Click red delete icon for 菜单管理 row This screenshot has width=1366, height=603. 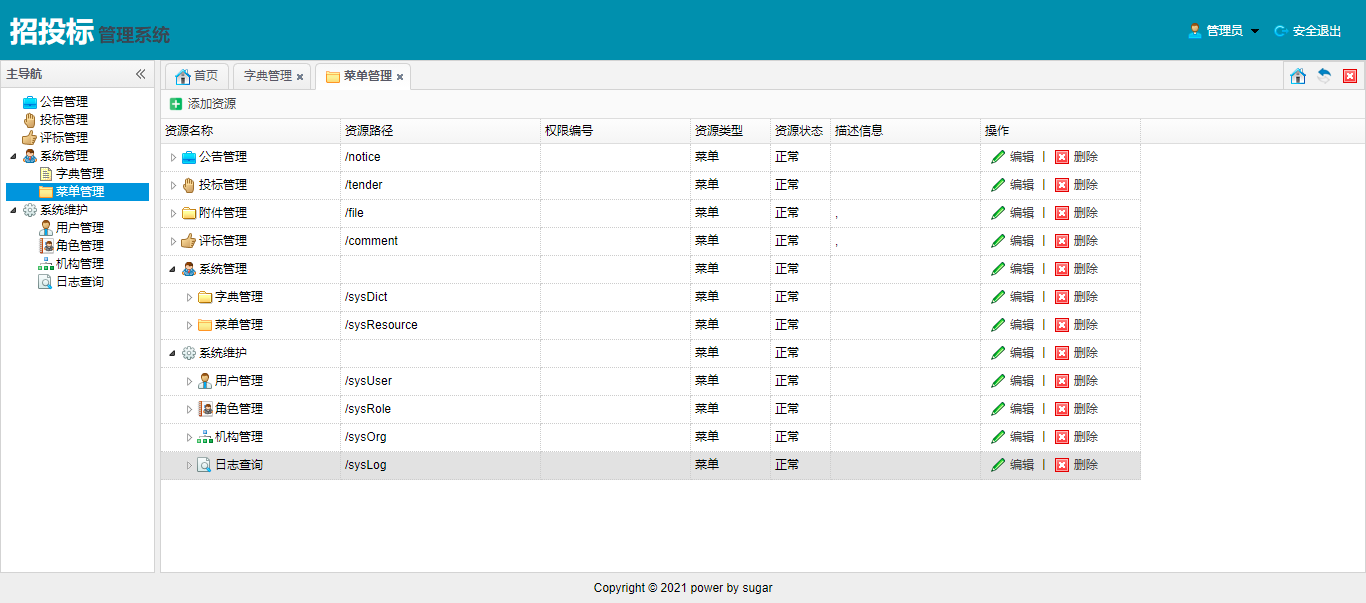(1062, 325)
